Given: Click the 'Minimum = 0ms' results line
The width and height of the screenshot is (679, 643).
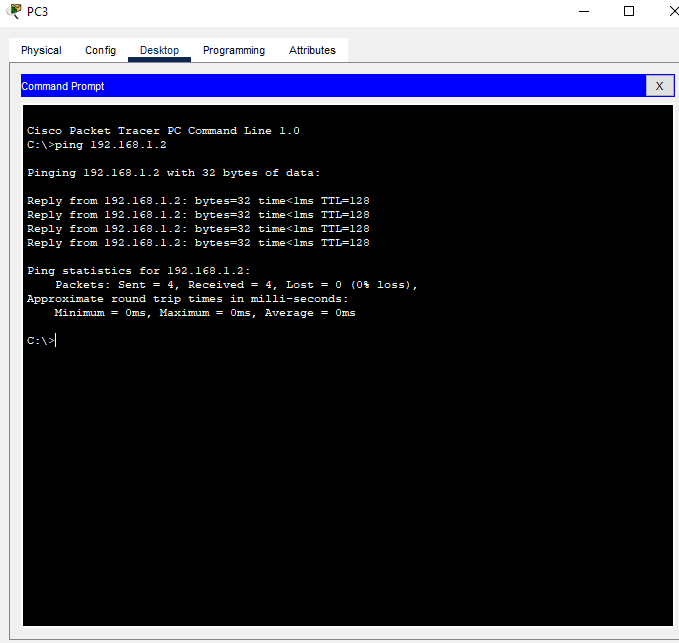Looking at the screenshot, I should click(205, 313).
